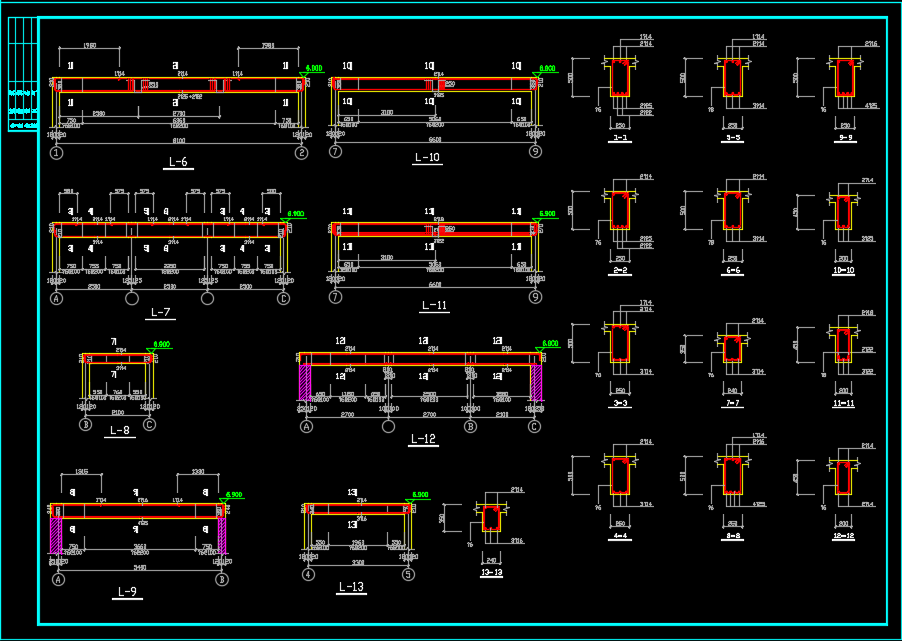Select grid bubble 5 under beam L-13
Image resolution: width=902 pixels, height=641 pixels.
[408, 574]
